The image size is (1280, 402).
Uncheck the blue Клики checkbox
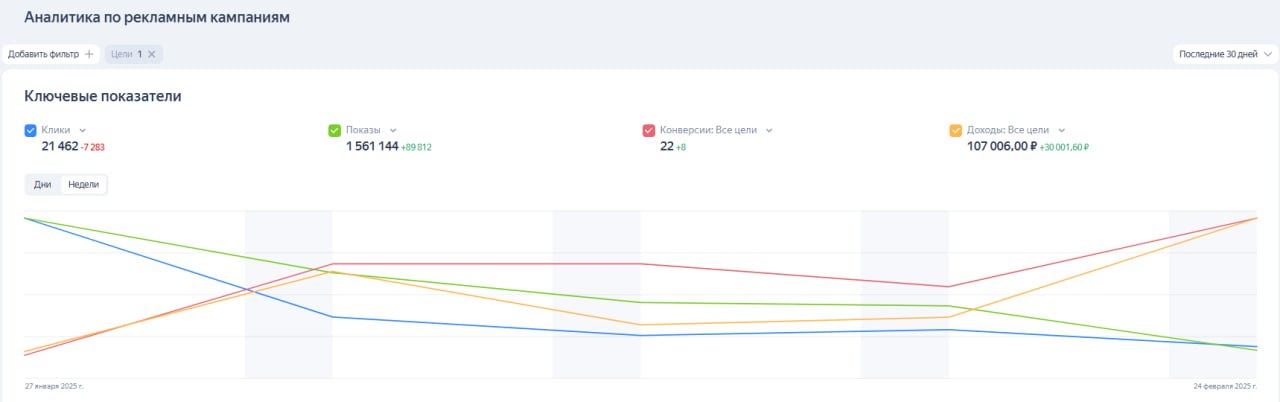point(31,130)
